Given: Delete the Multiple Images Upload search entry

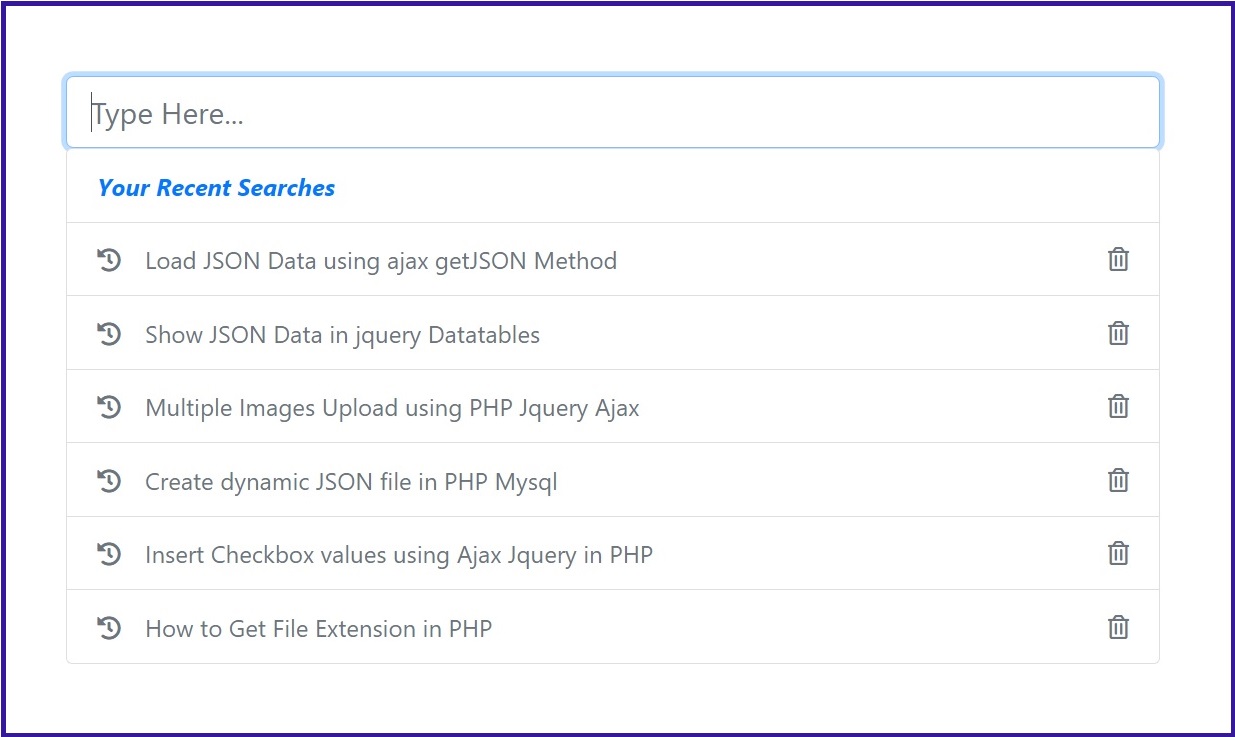Looking at the screenshot, I should (1118, 407).
